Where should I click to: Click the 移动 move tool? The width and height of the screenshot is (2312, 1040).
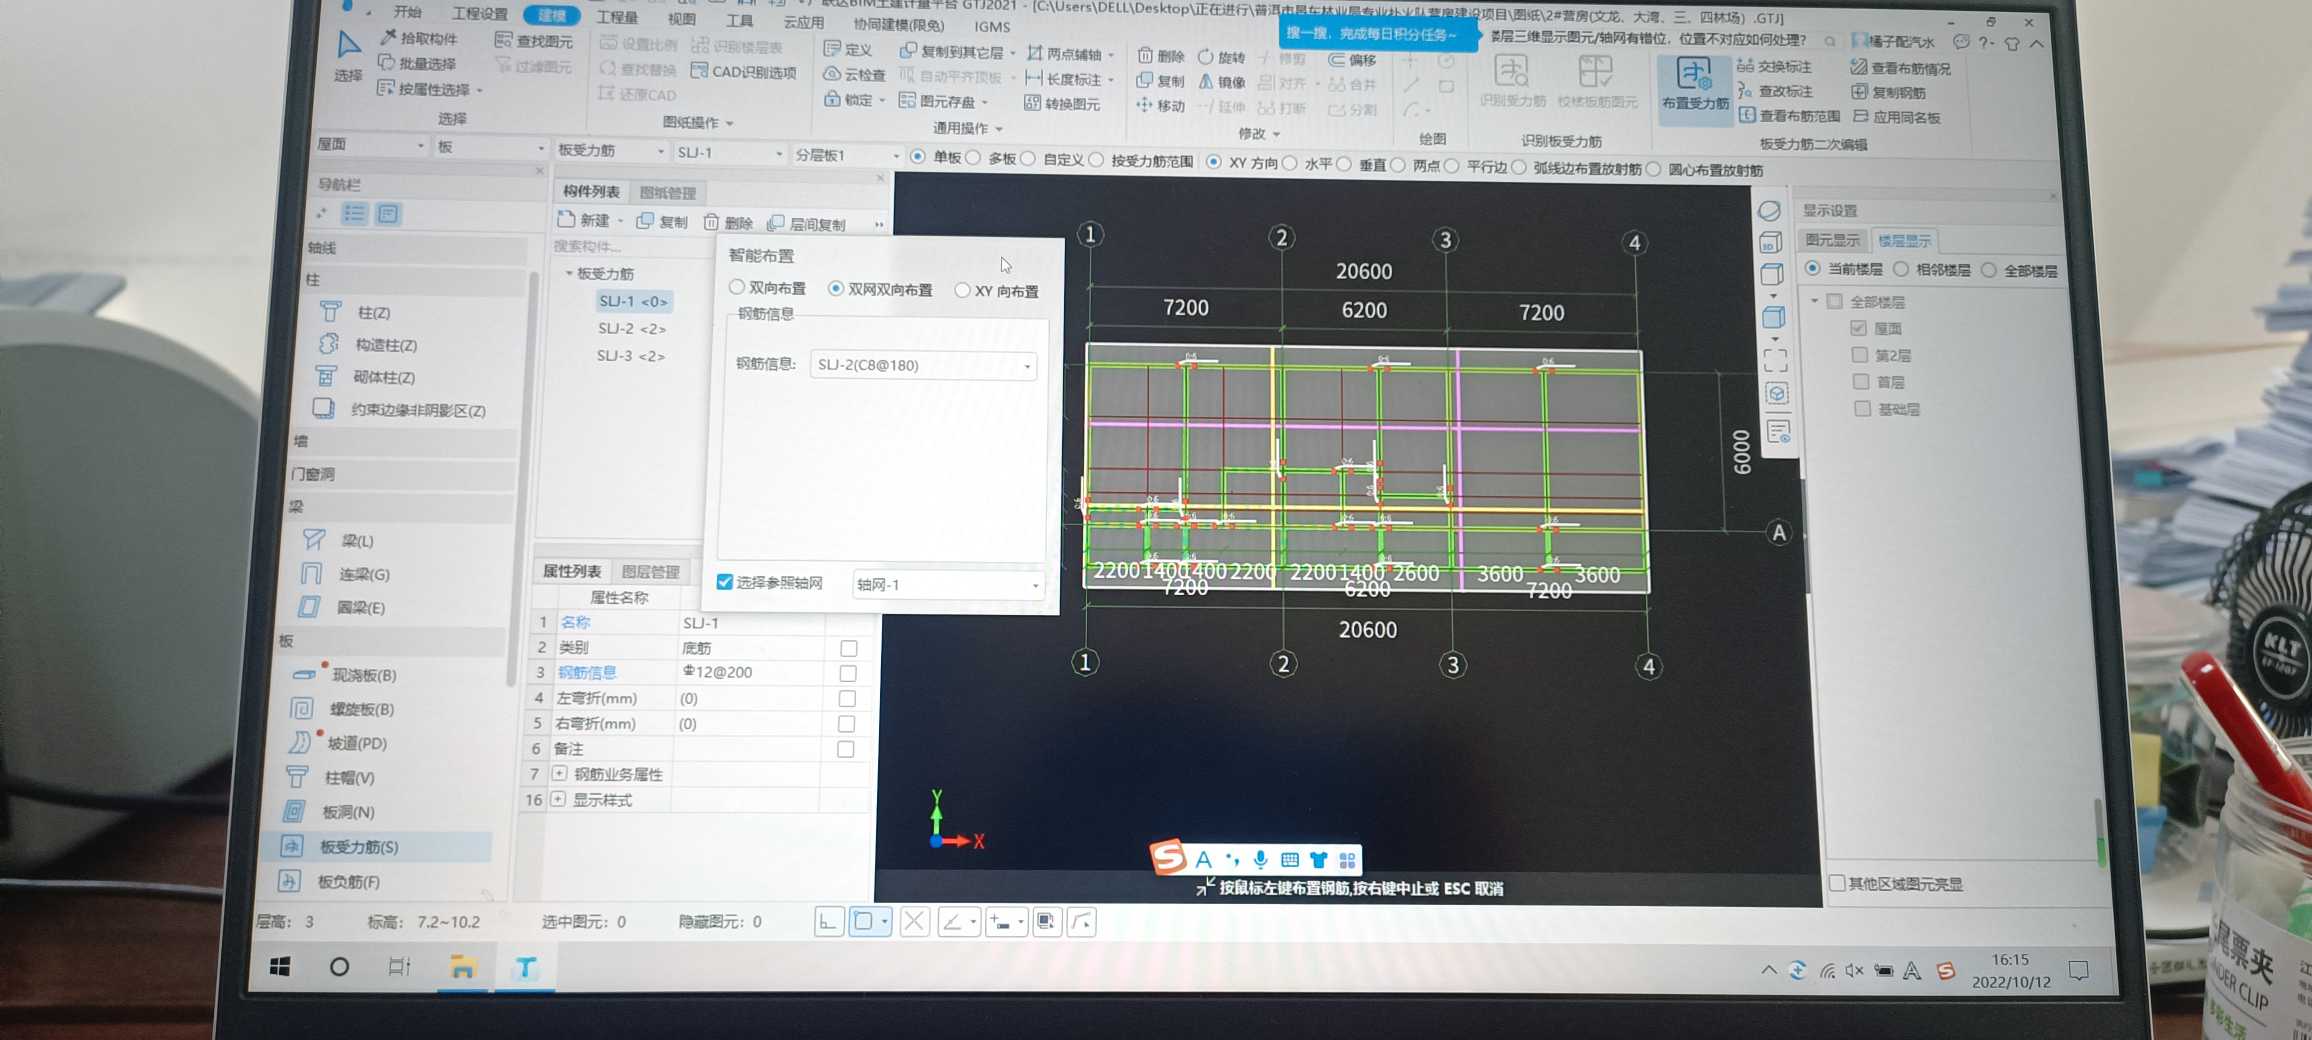click(1160, 106)
